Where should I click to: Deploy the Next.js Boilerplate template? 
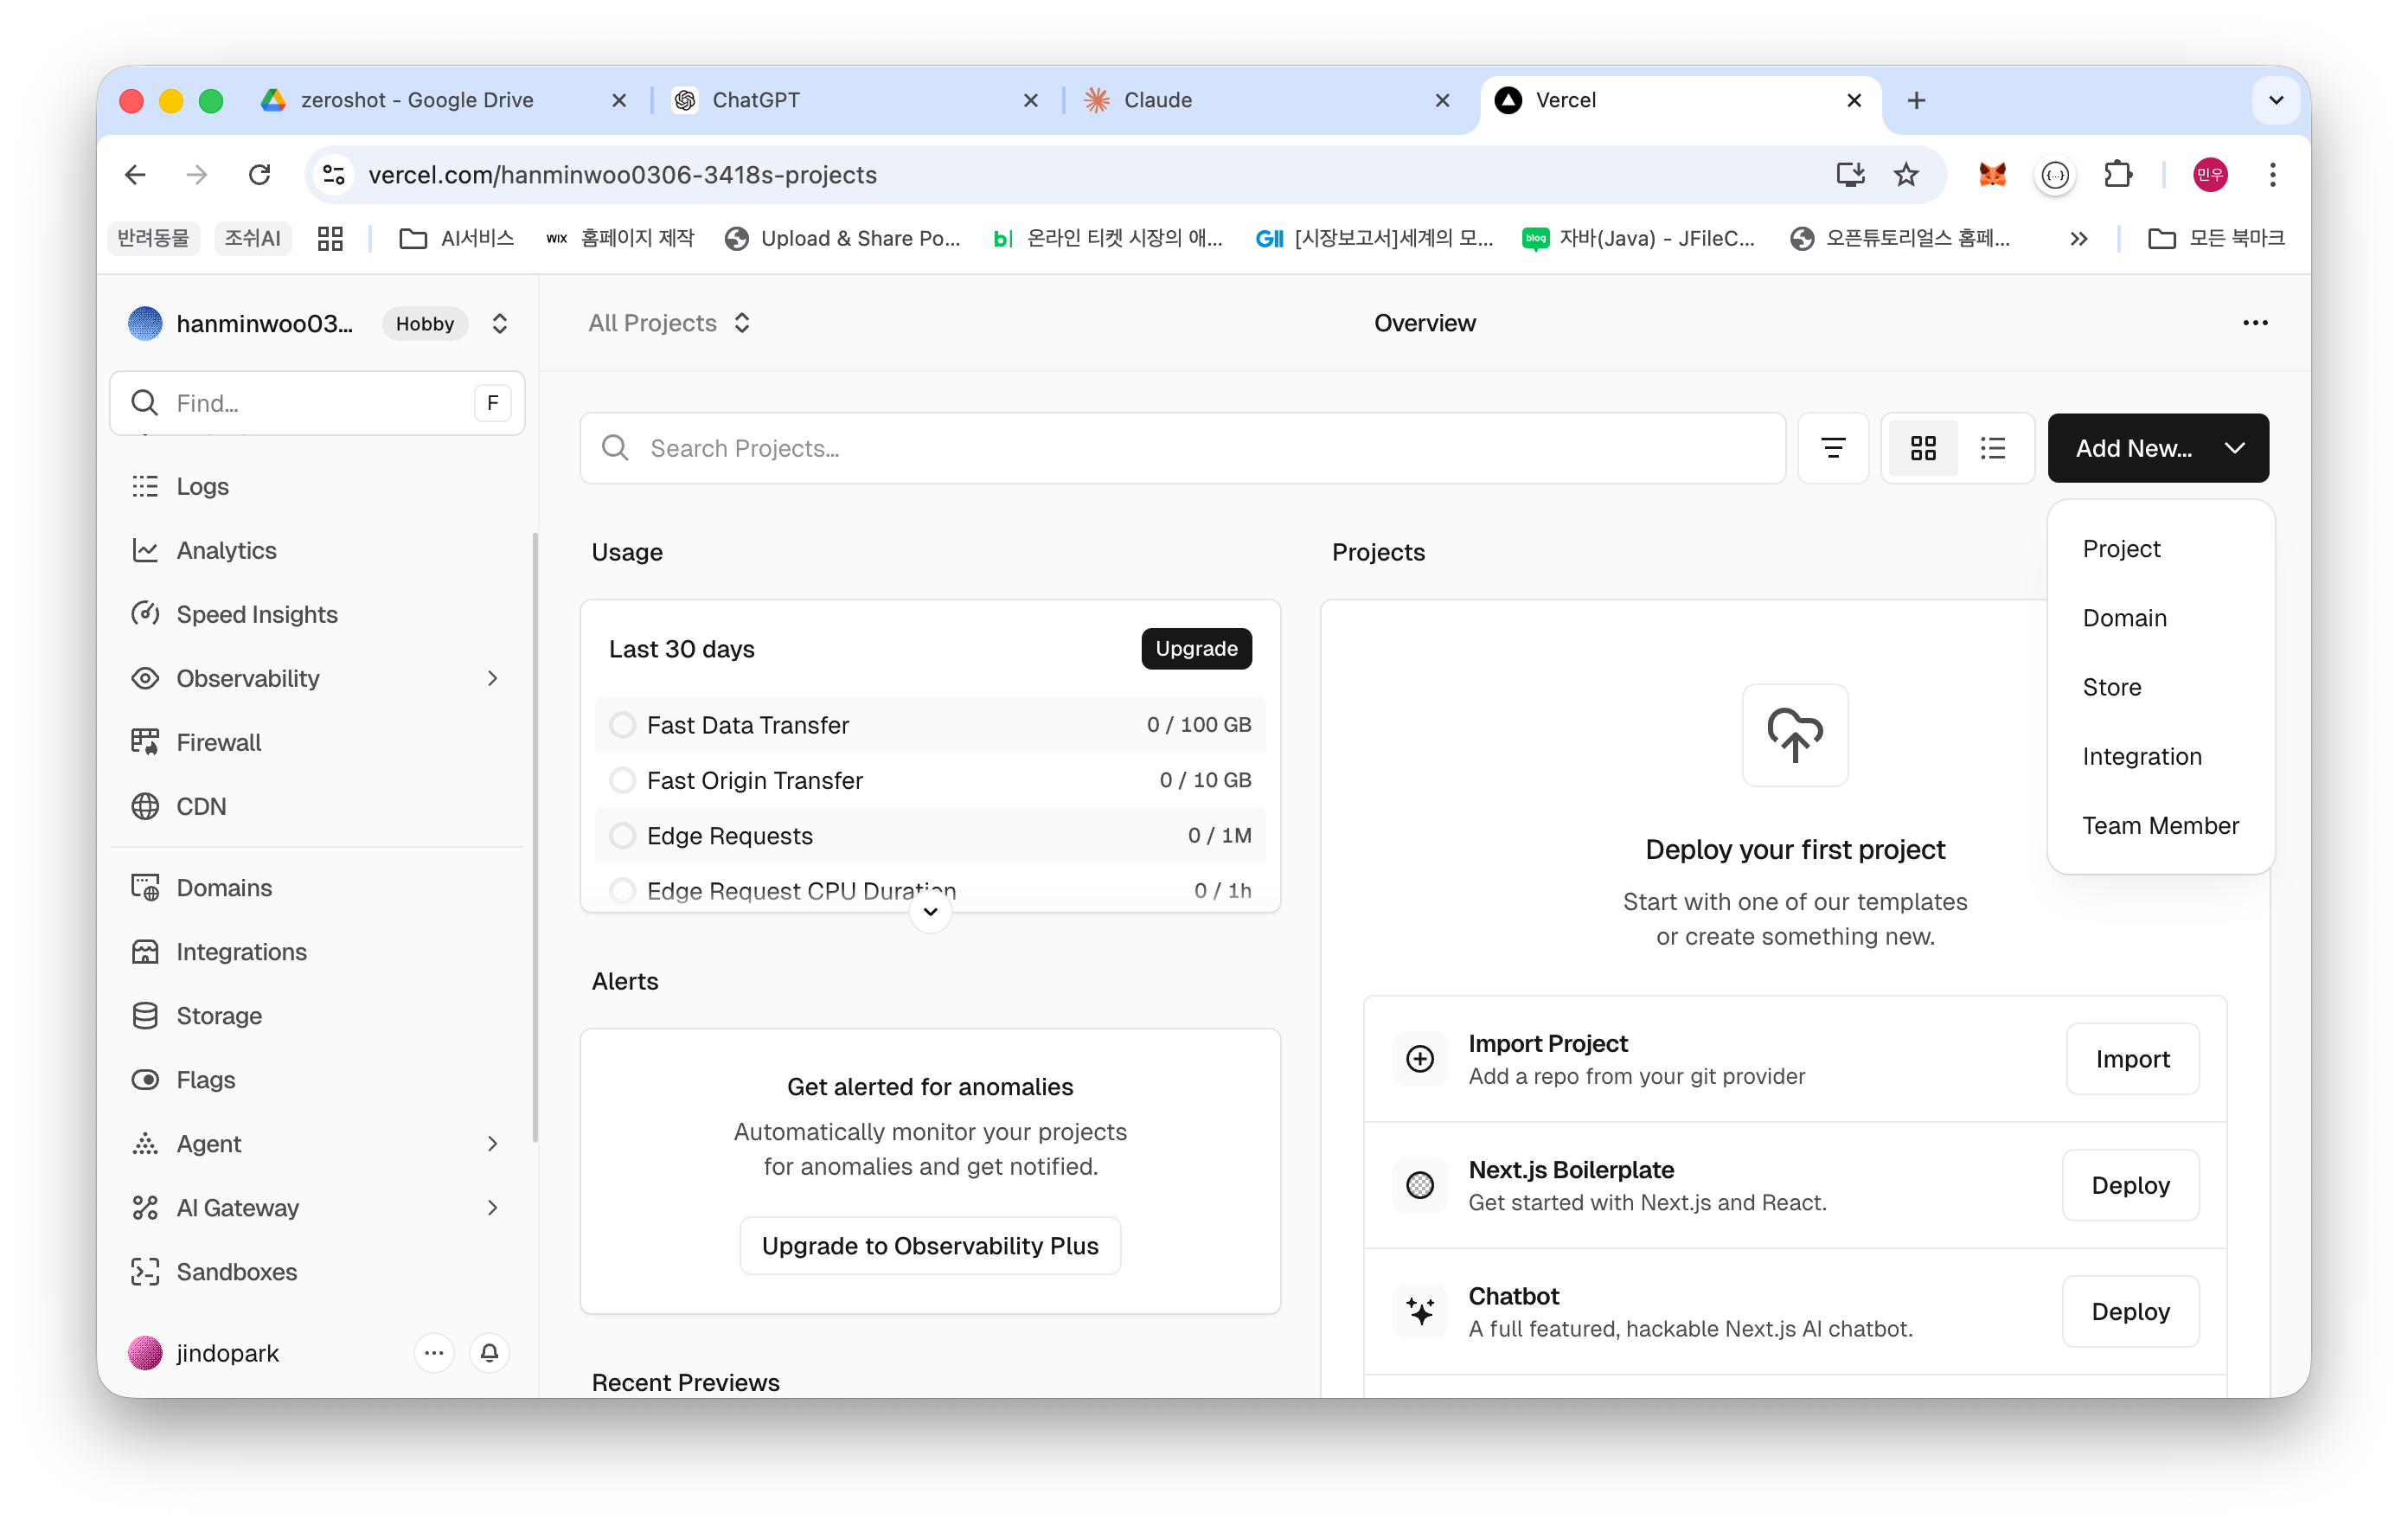(2130, 1185)
